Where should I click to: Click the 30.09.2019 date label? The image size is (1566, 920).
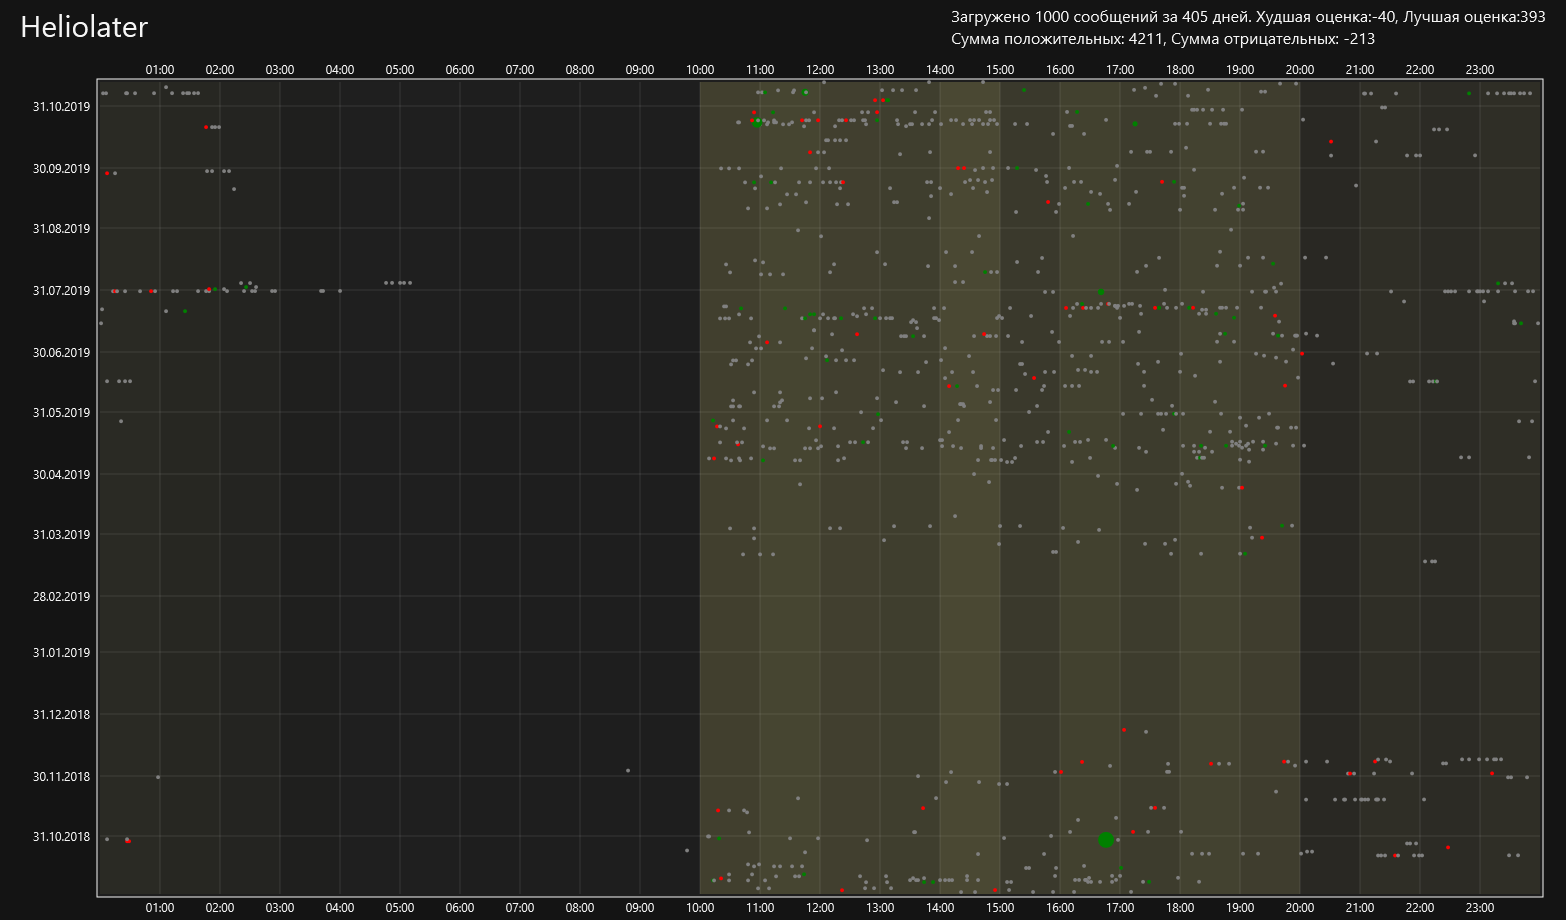coord(61,168)
